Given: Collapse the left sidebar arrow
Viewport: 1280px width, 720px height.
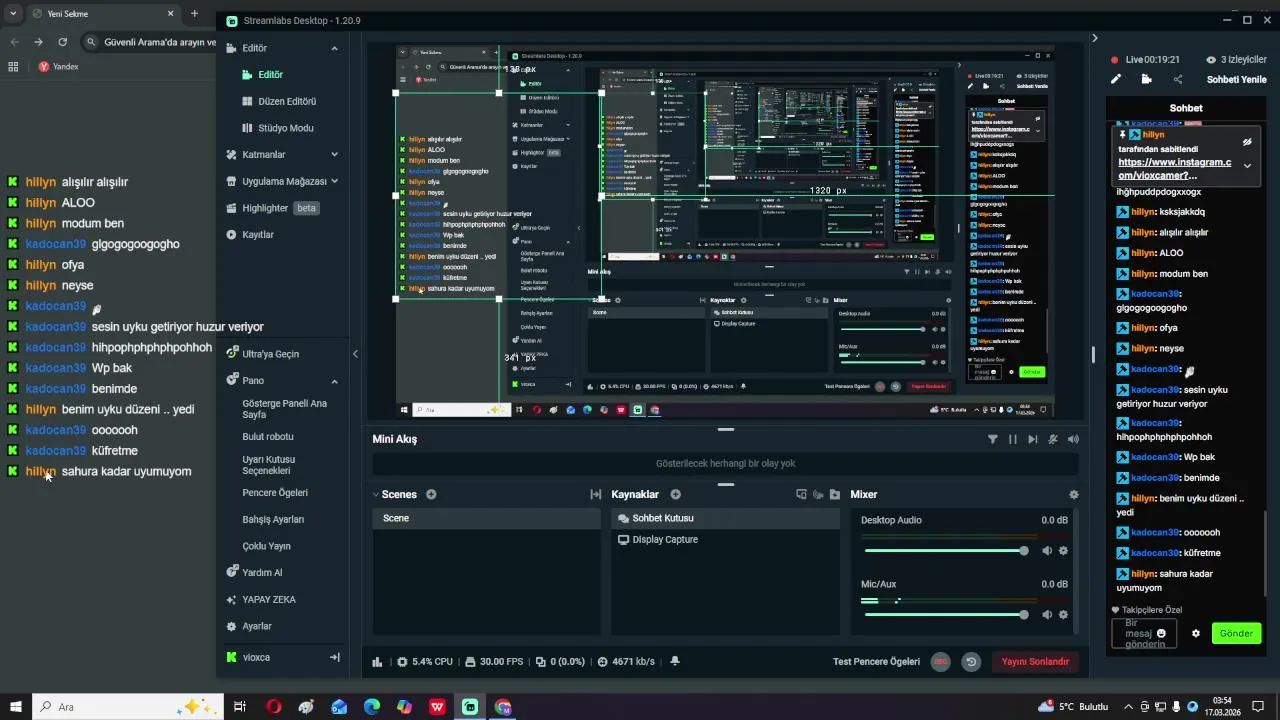Looking at the screenshot, I should [355, 353].
